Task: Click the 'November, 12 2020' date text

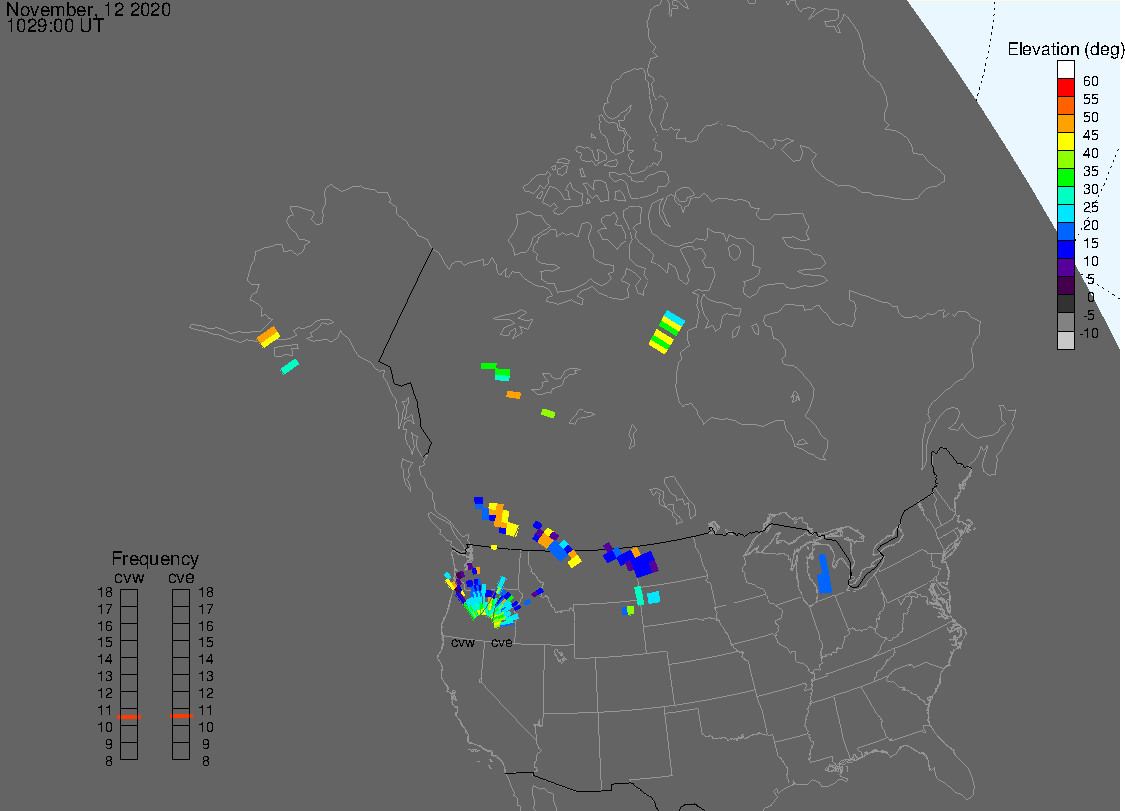Action: point(88,9)
